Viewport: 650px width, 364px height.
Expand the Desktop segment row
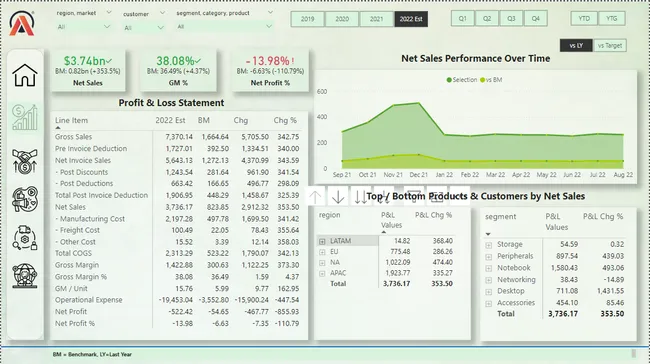tap(489, 292)
